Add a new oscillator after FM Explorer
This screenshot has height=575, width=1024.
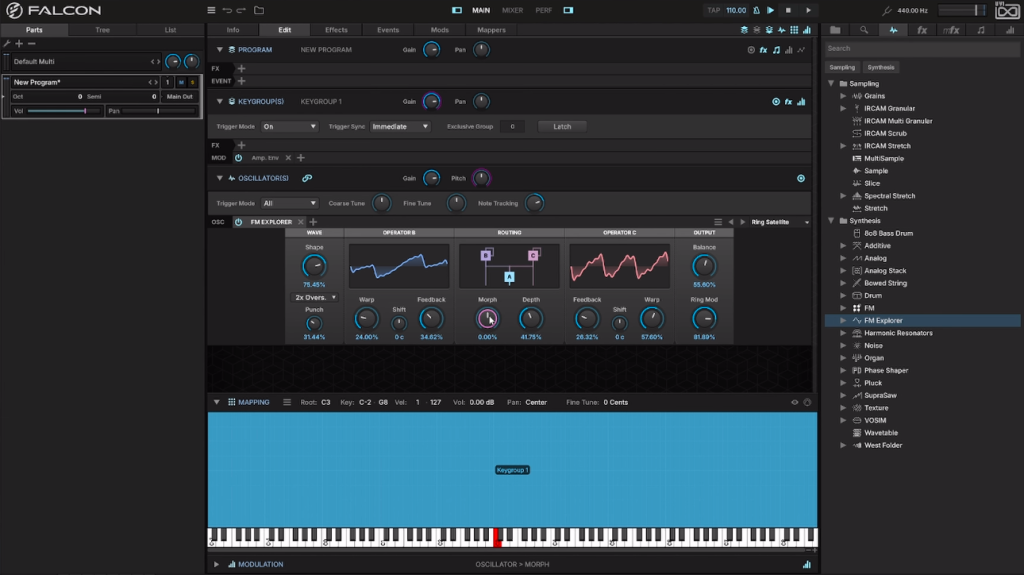(x=313, y=222)
